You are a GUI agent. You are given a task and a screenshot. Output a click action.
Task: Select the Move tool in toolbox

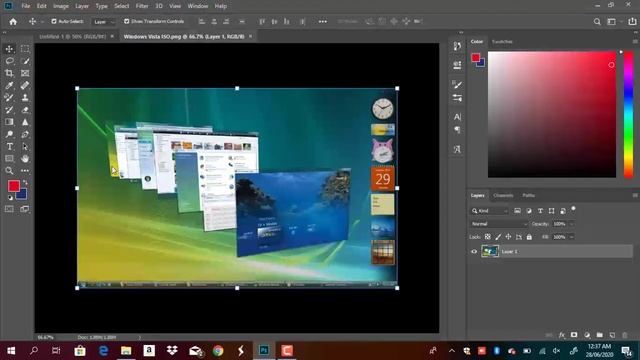[9, 49]
